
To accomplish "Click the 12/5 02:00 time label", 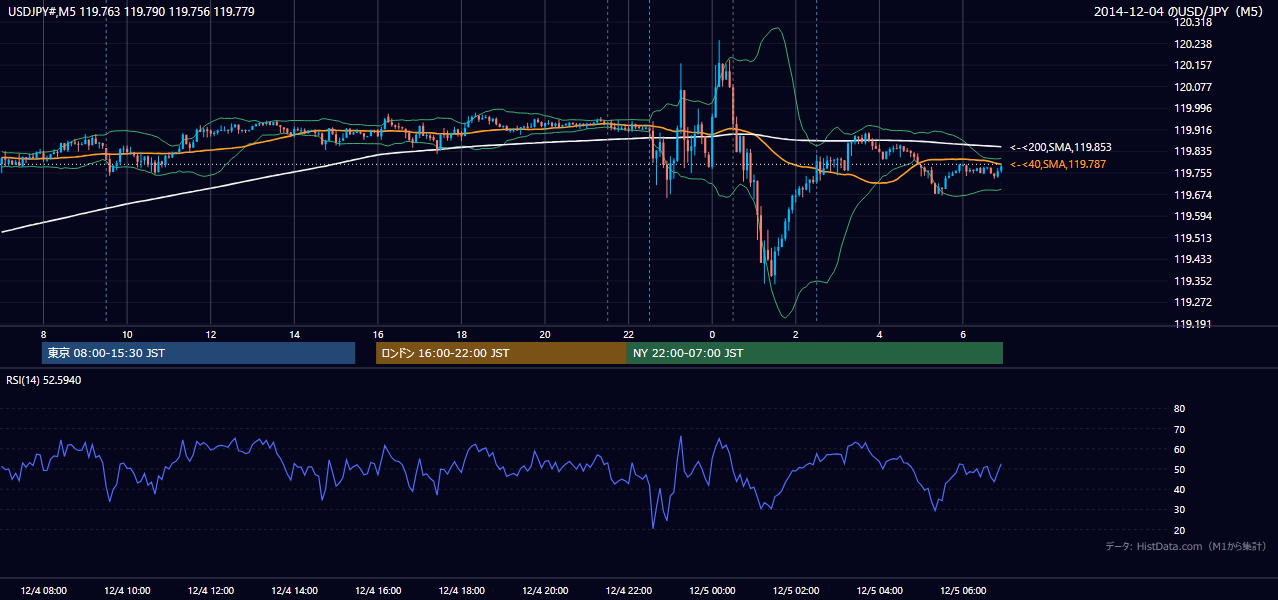I will (794, 591).
